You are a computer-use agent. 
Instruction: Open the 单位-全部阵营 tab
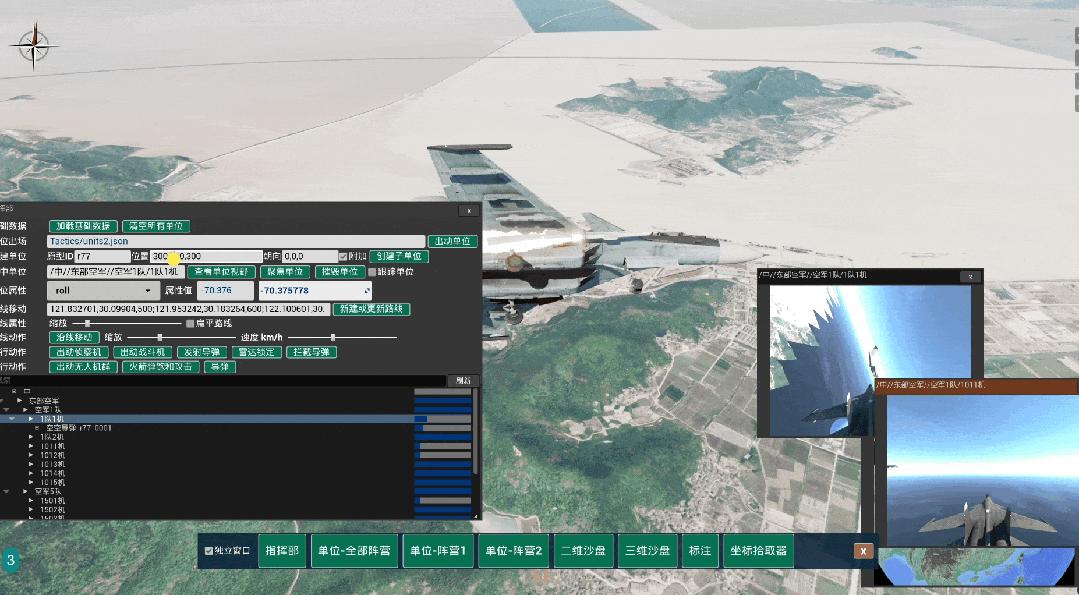[x=354, y=551]
